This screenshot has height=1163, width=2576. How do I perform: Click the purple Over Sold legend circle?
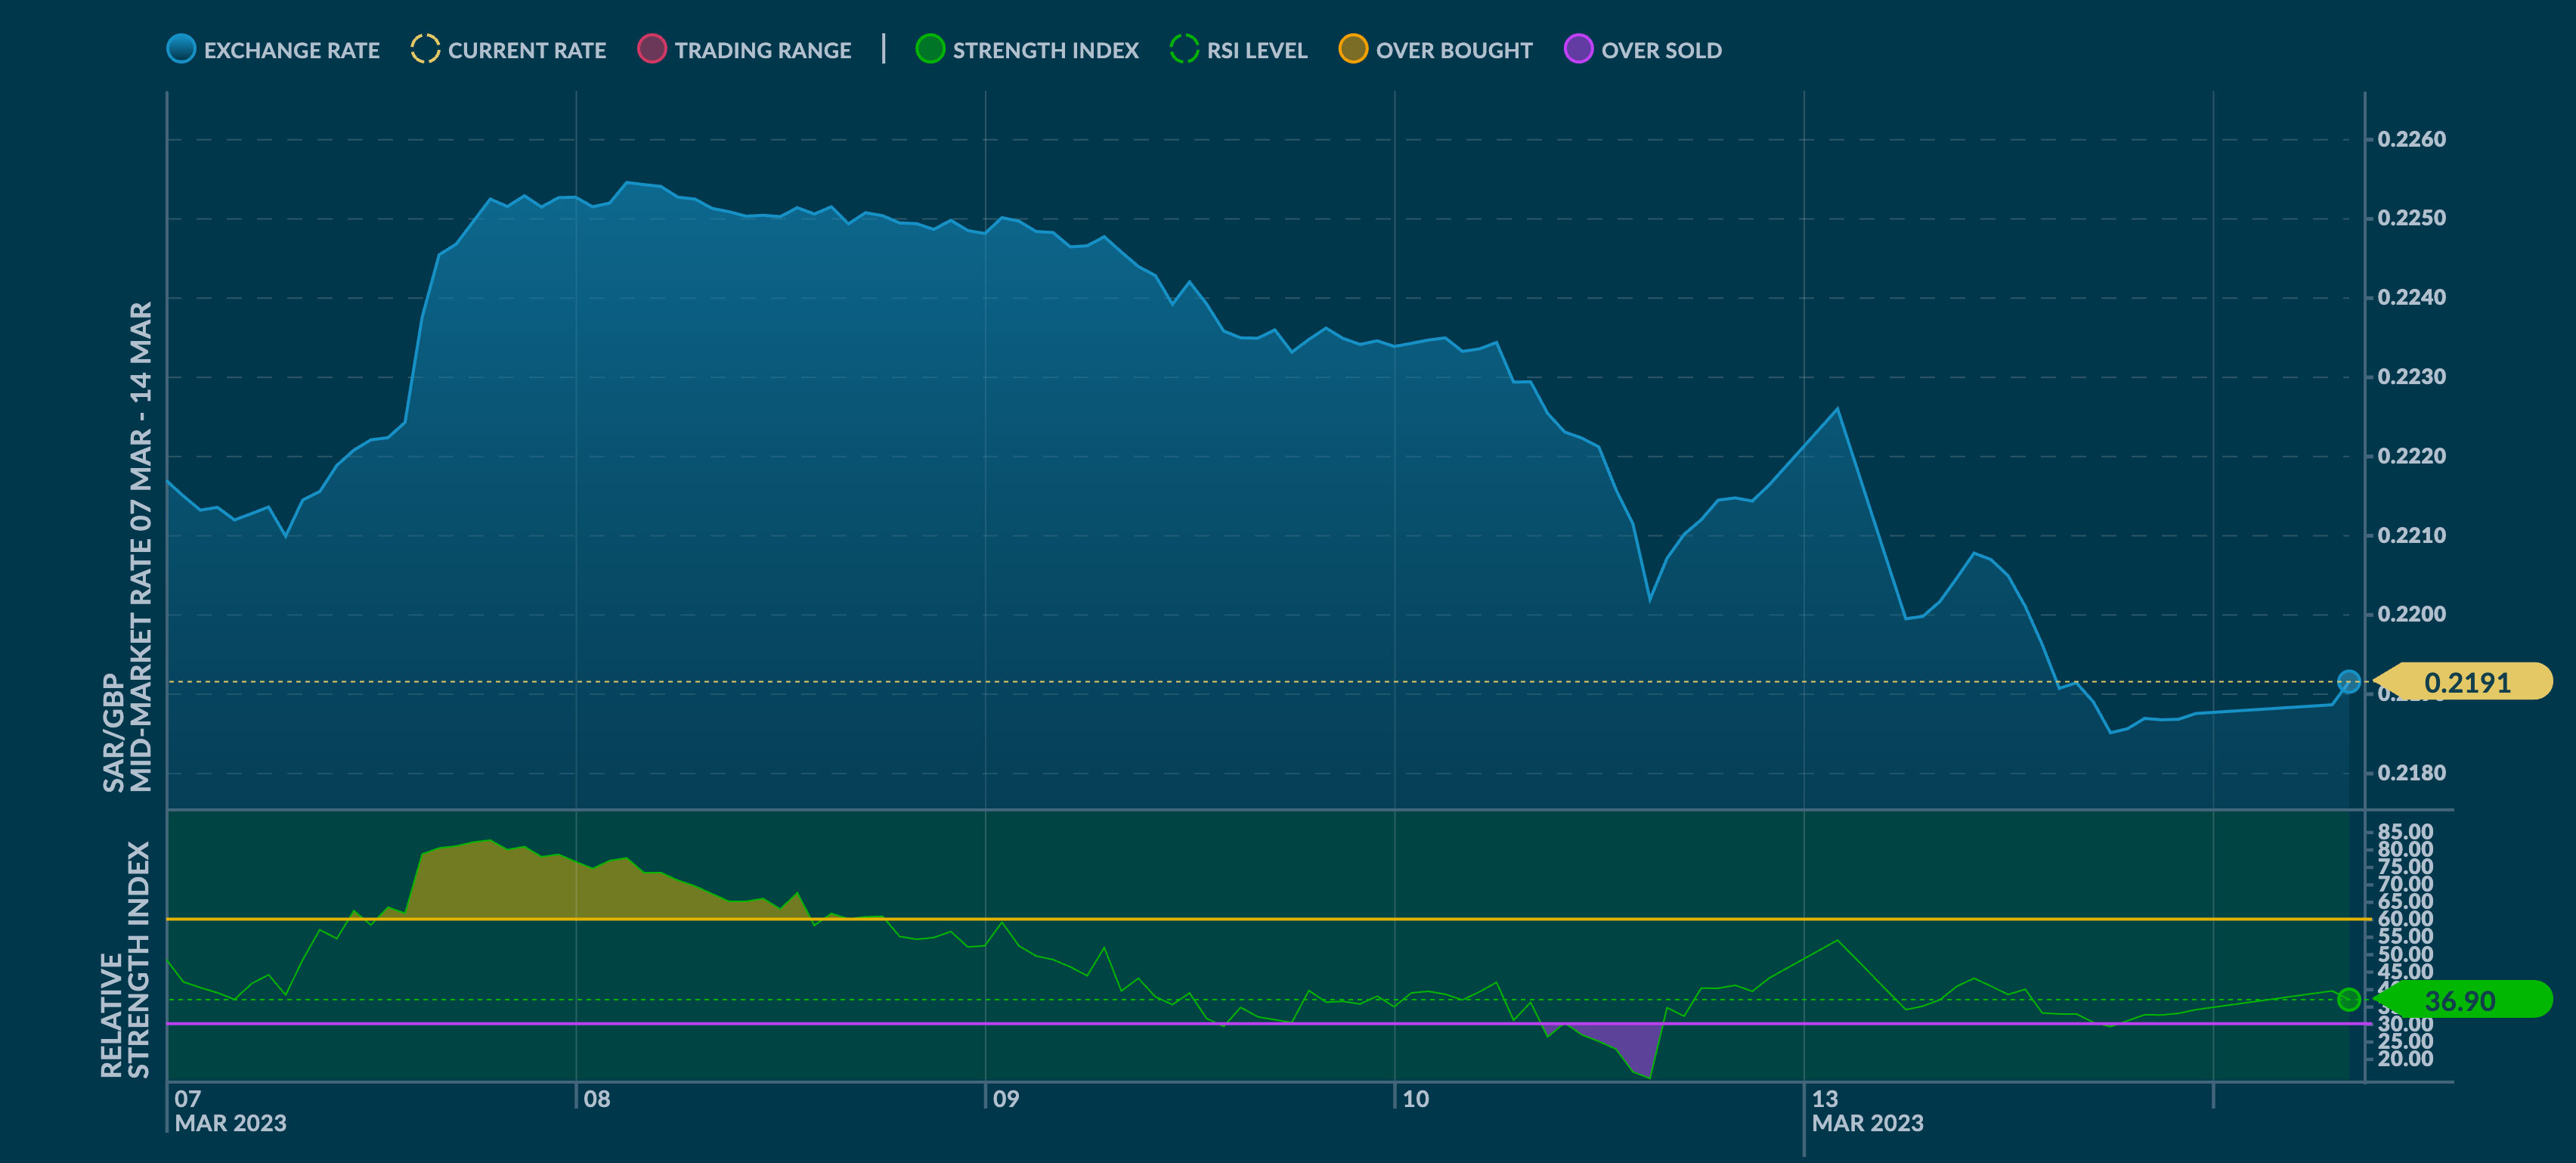coord(1578,49)
